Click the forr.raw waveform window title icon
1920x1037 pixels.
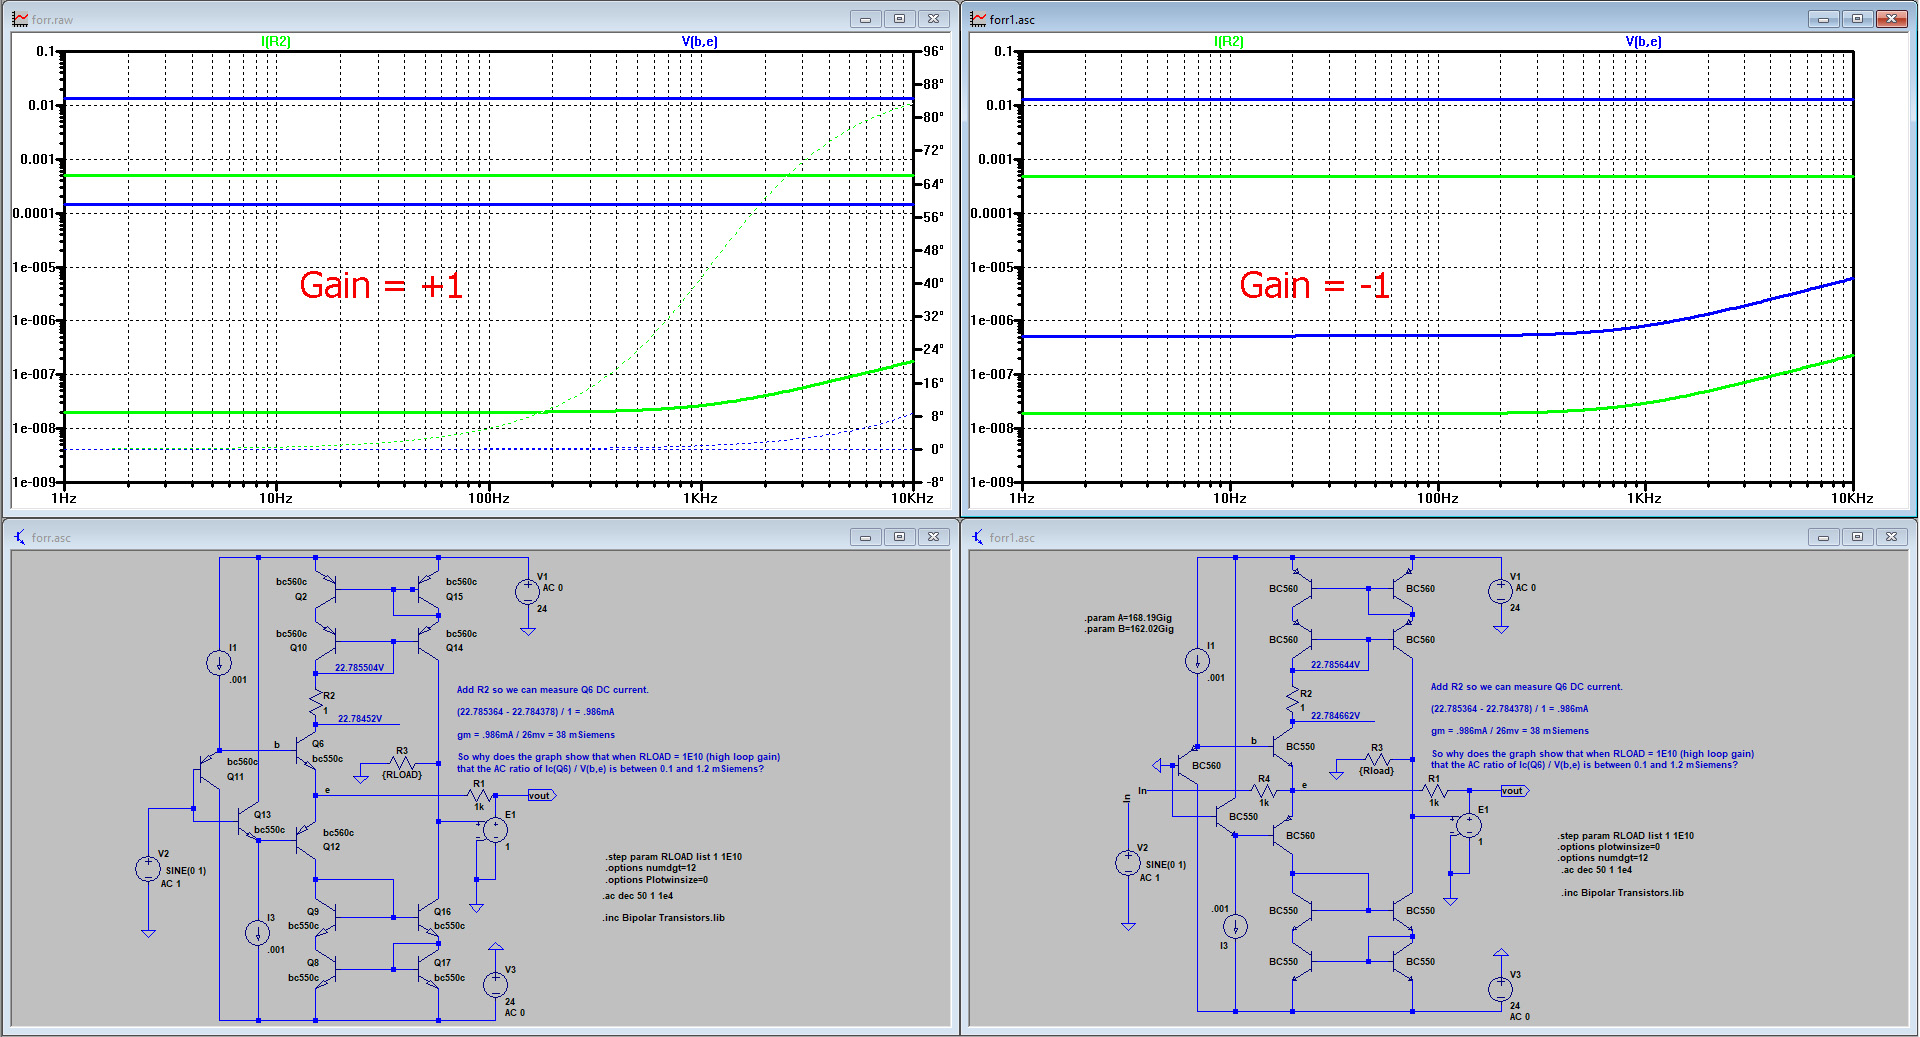click(x=20, y=19)
